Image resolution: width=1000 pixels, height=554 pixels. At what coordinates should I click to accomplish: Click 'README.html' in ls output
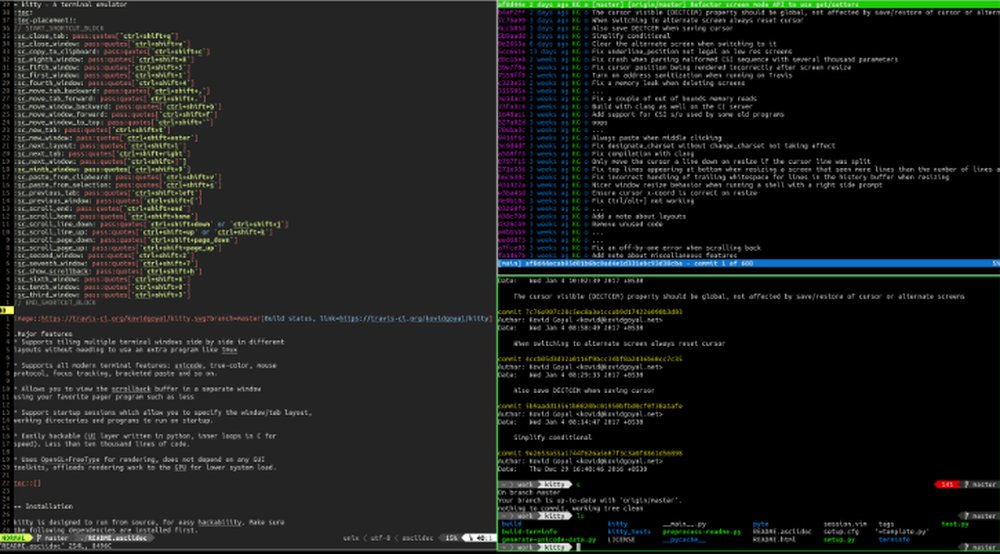tap(774, 539)
